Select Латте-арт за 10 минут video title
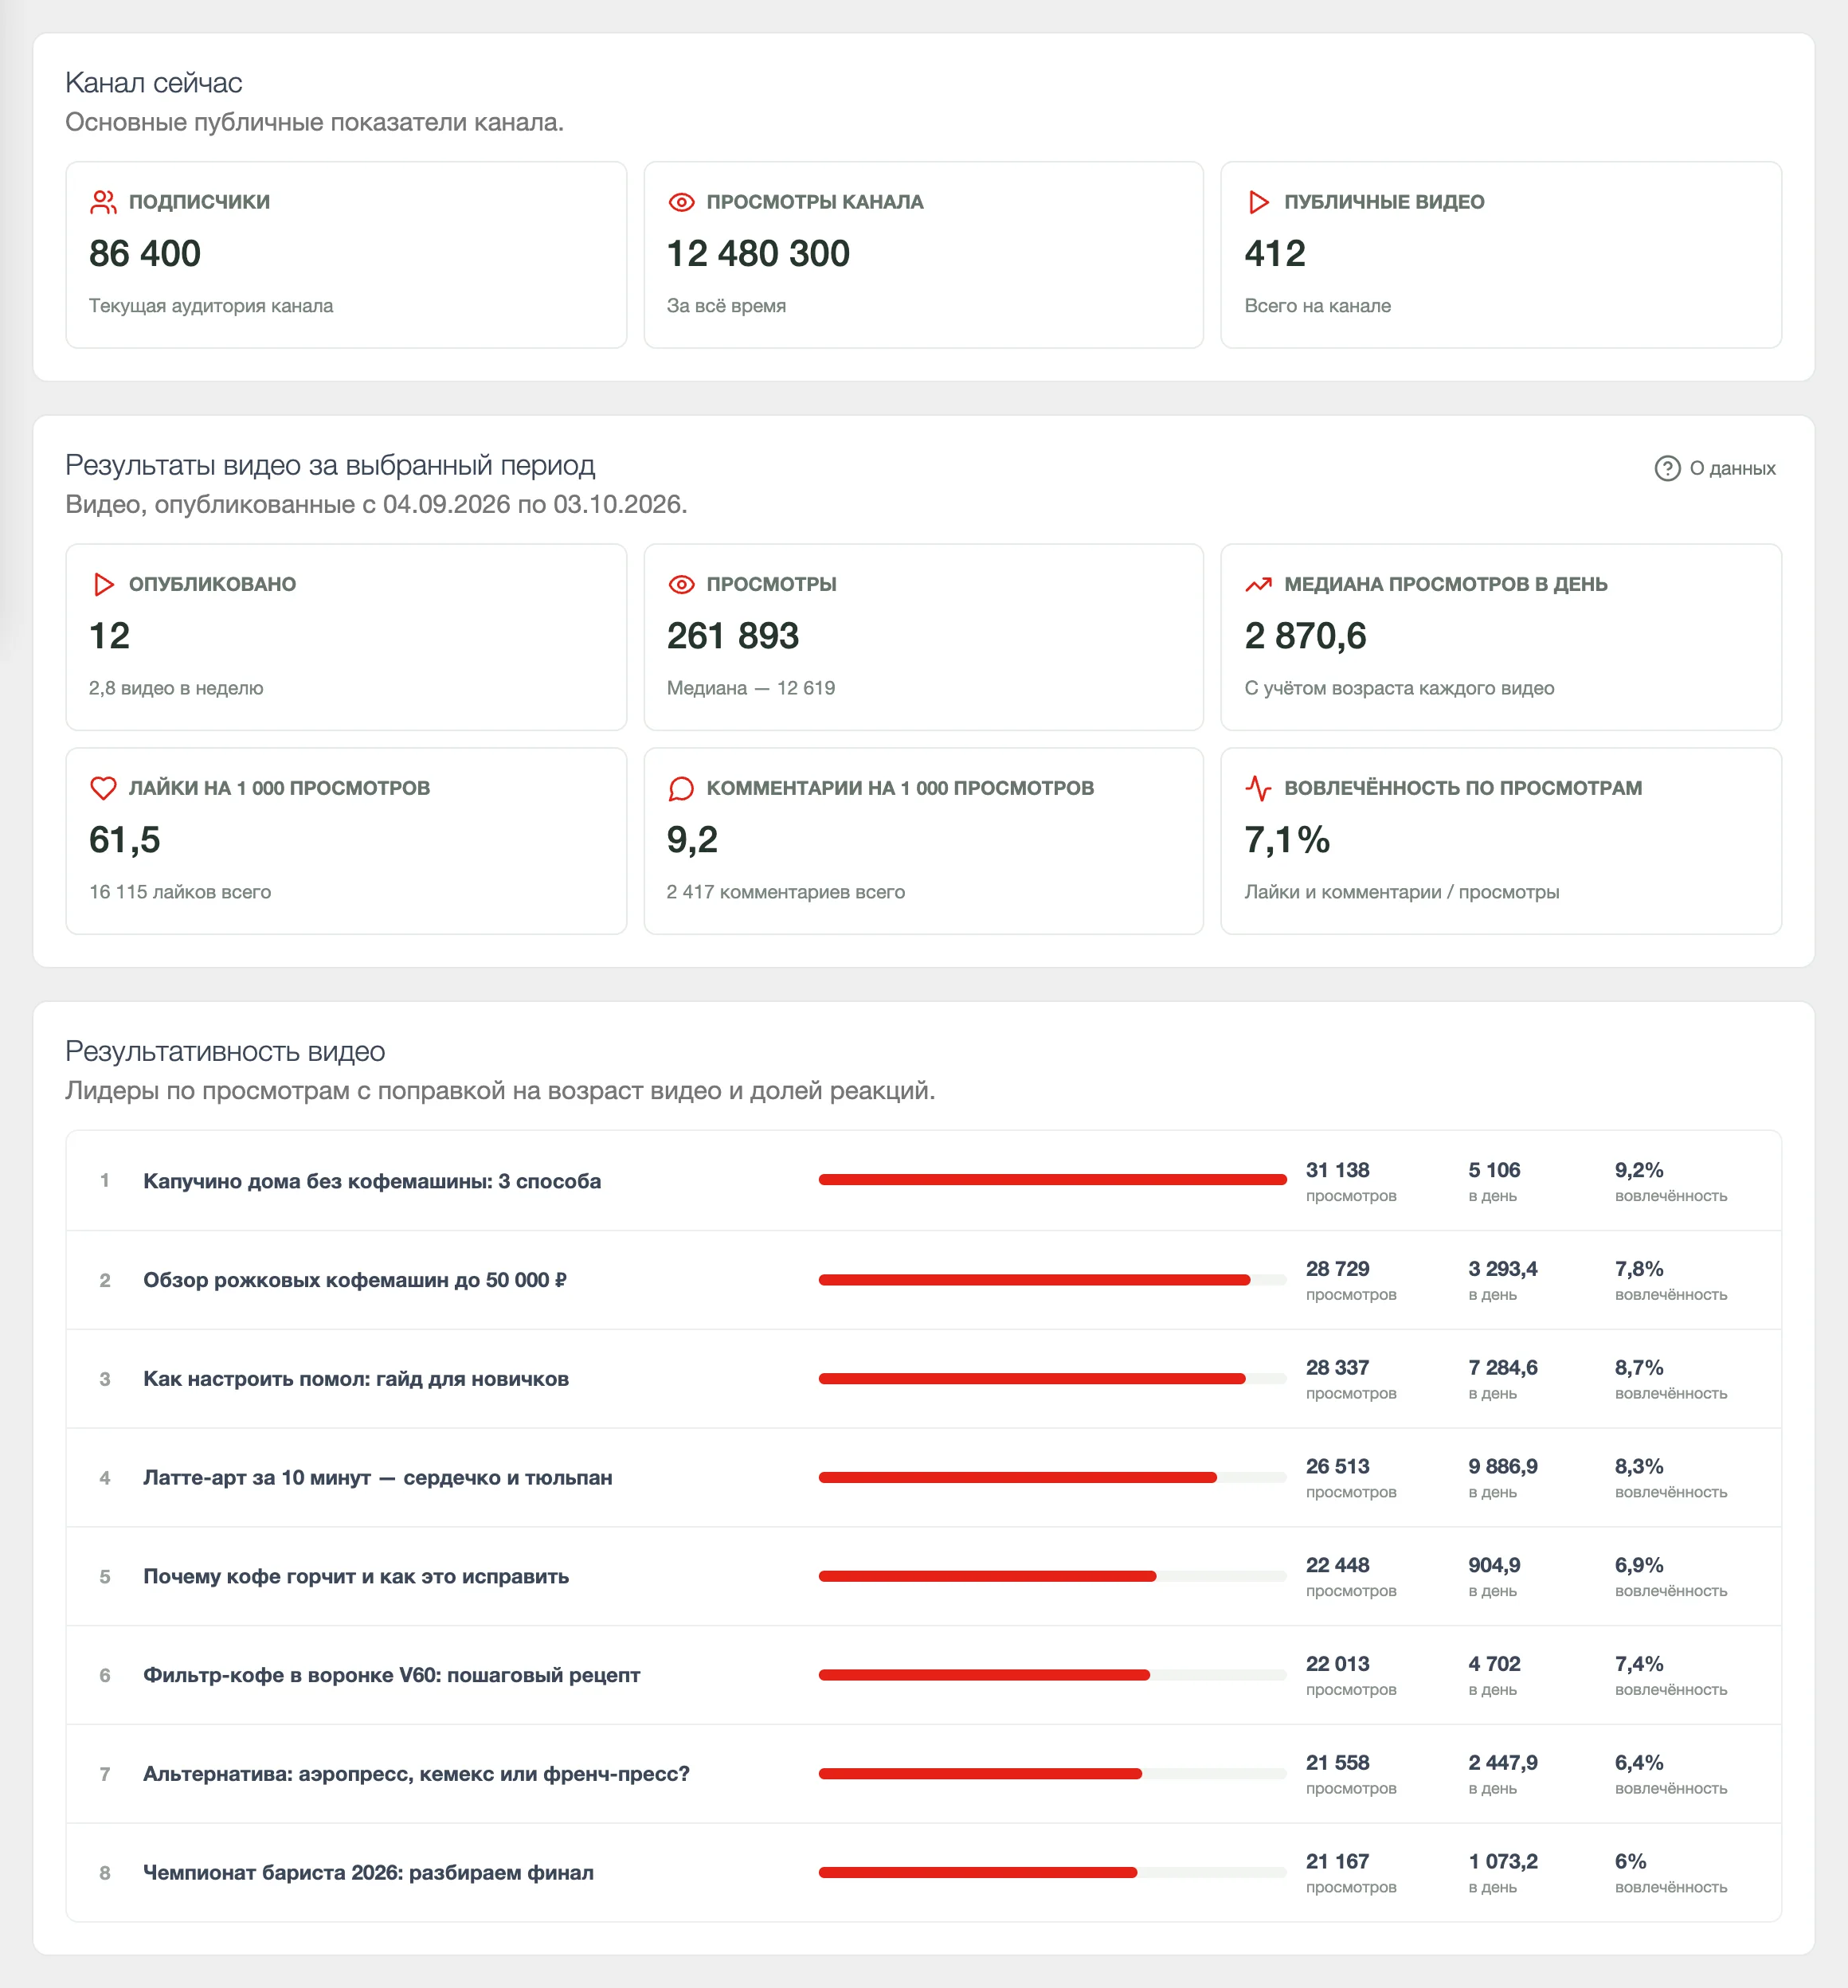Screen dimensions: 1848x1988 point(378,1477)
